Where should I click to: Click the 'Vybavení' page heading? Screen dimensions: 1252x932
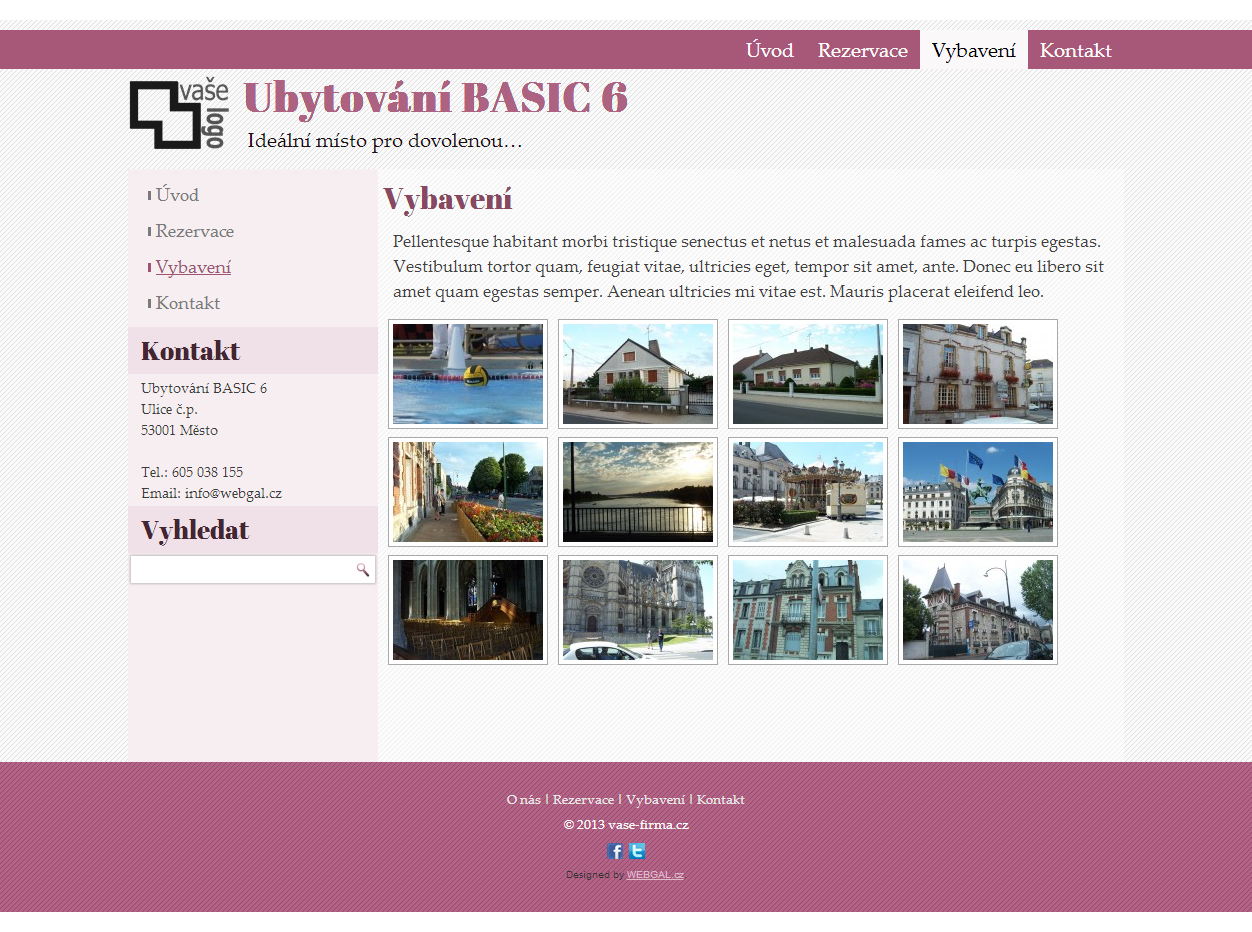click(447, 199)
